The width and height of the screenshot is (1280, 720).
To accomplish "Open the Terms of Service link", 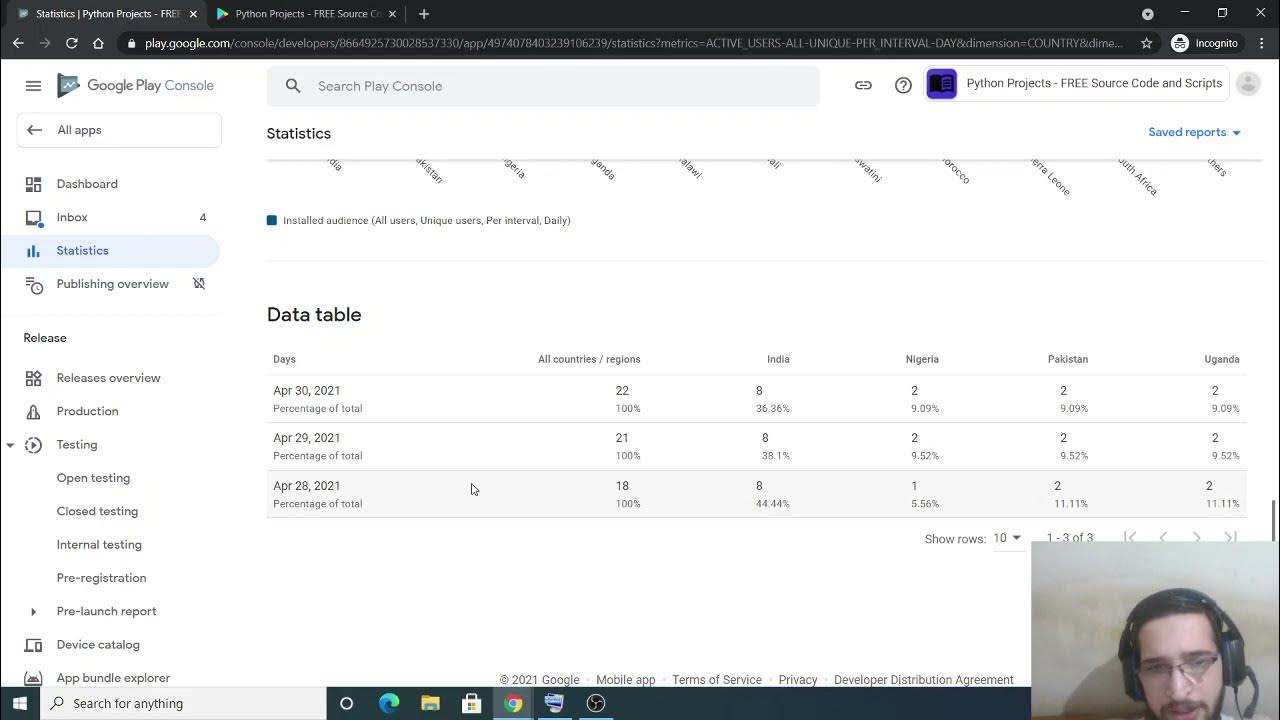I will (x=716, y=680).
